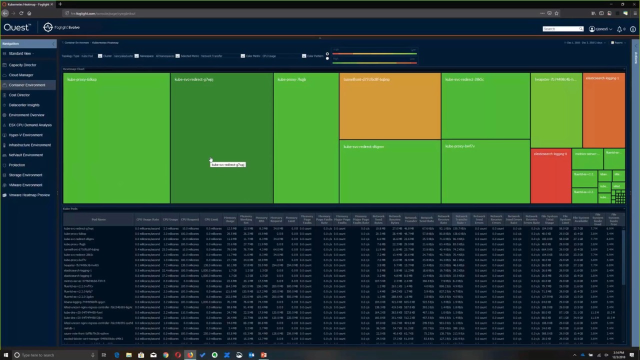The height and width of the screenshot is (360, 640).
Task: Select the heapster heatmap tile
Action: [556, 111]
